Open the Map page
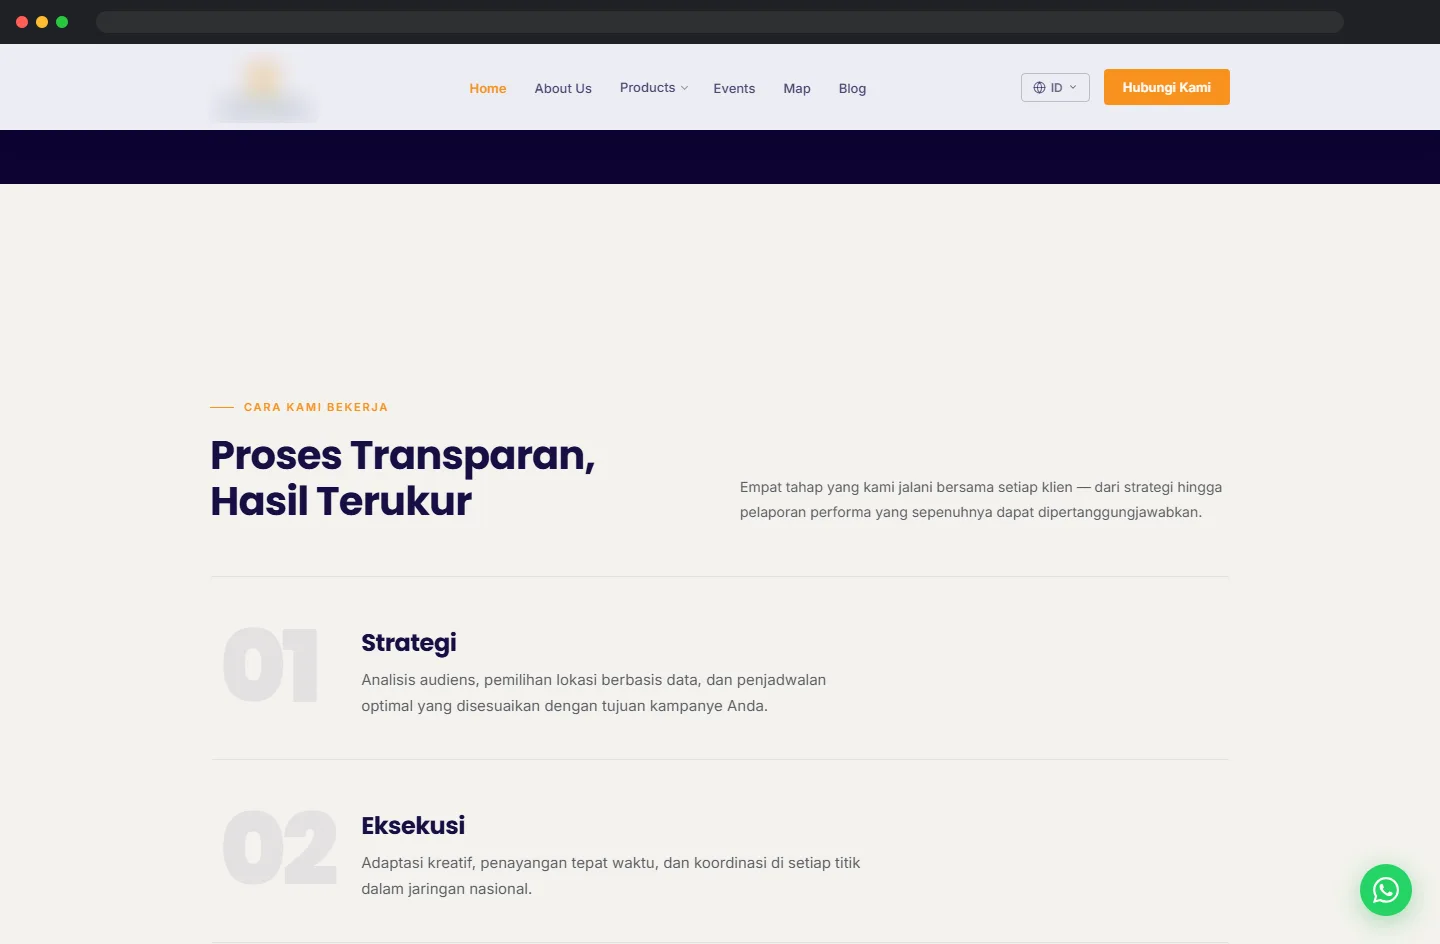The height and width of the screenshot is (944, 1440). [797, 88]
